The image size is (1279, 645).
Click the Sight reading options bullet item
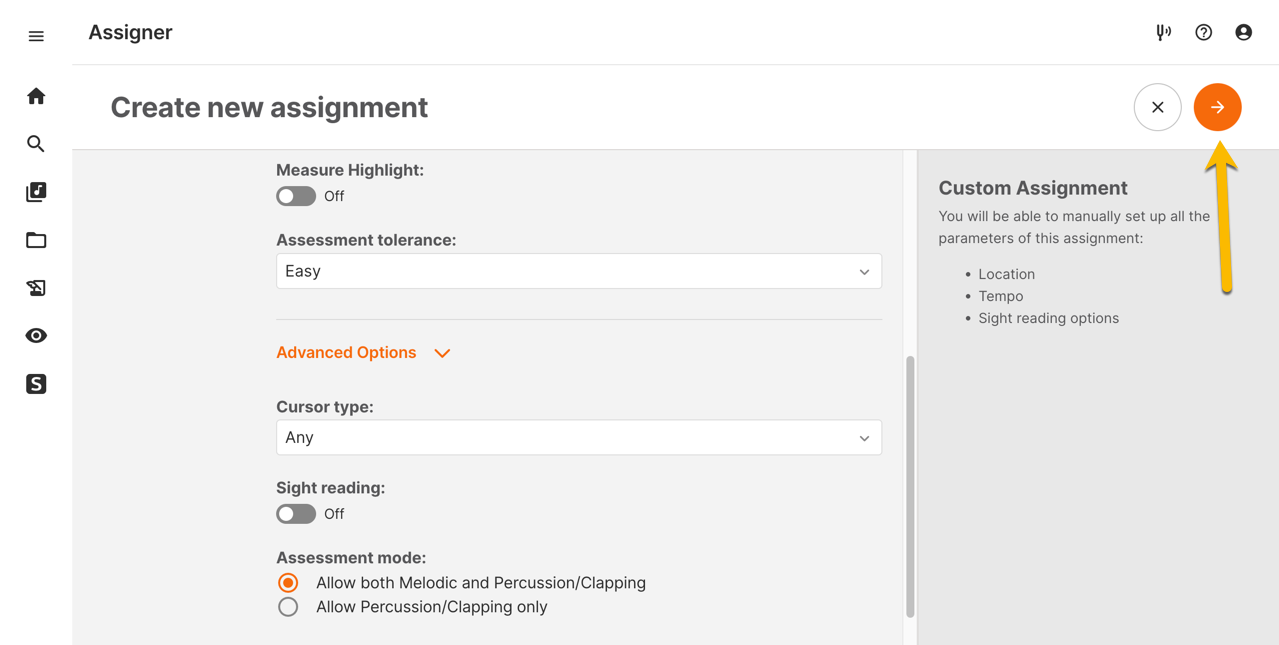click(1049, 318)
